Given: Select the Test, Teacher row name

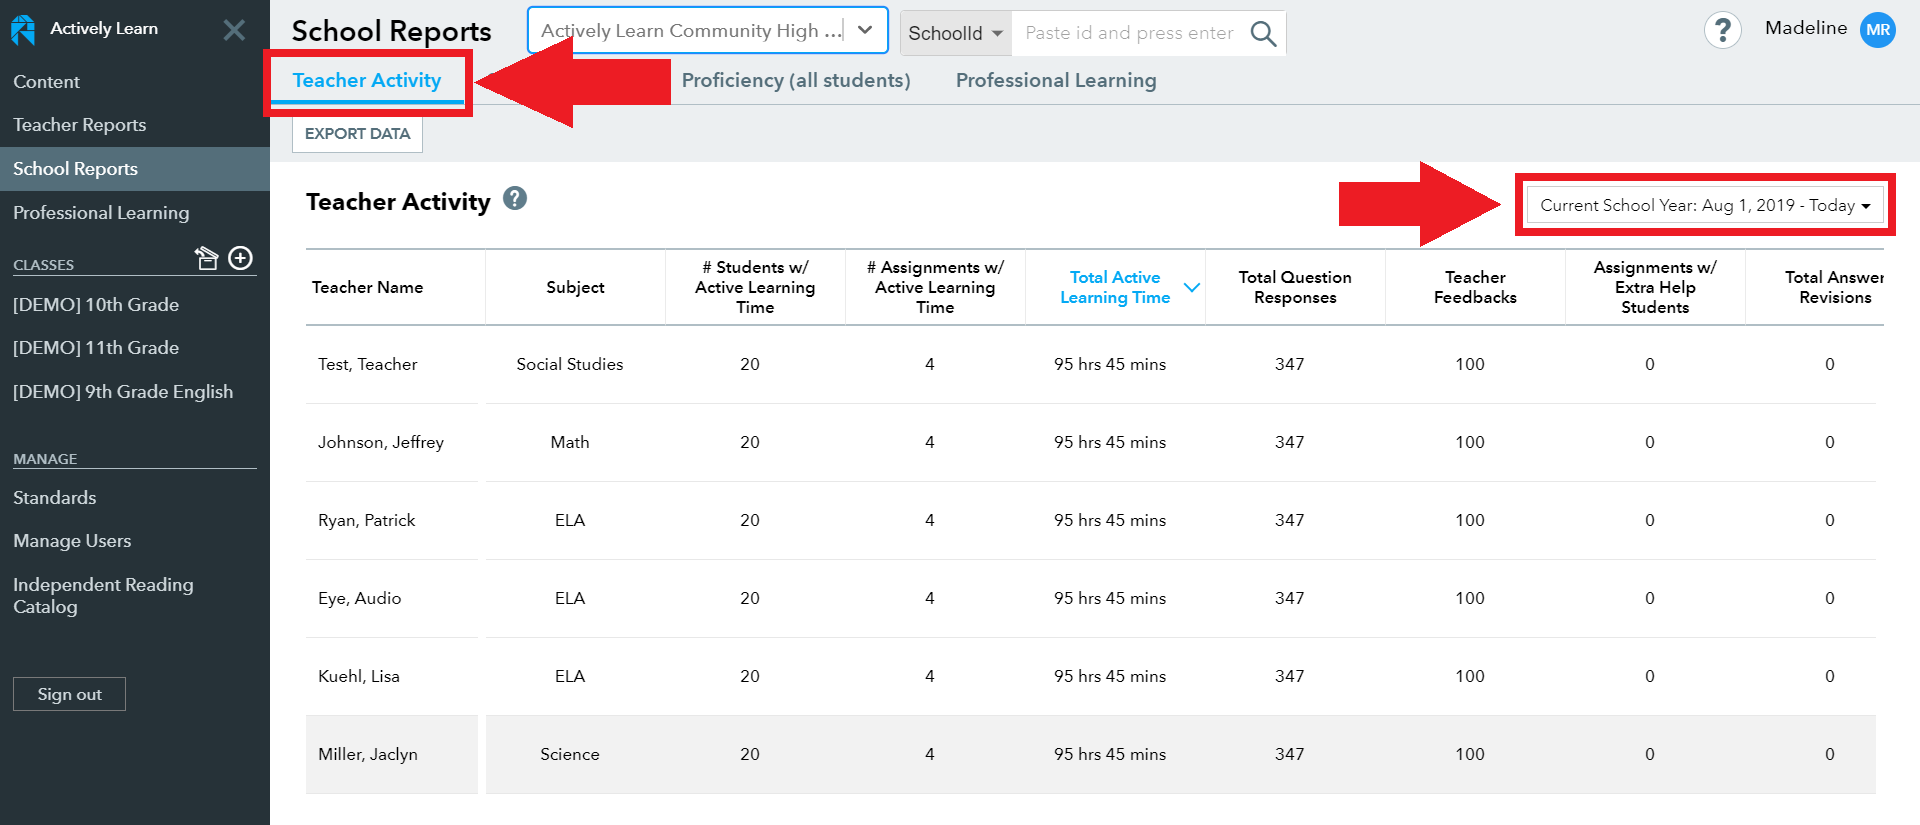Looking at the screenshot, I should (x=367, y=364).
